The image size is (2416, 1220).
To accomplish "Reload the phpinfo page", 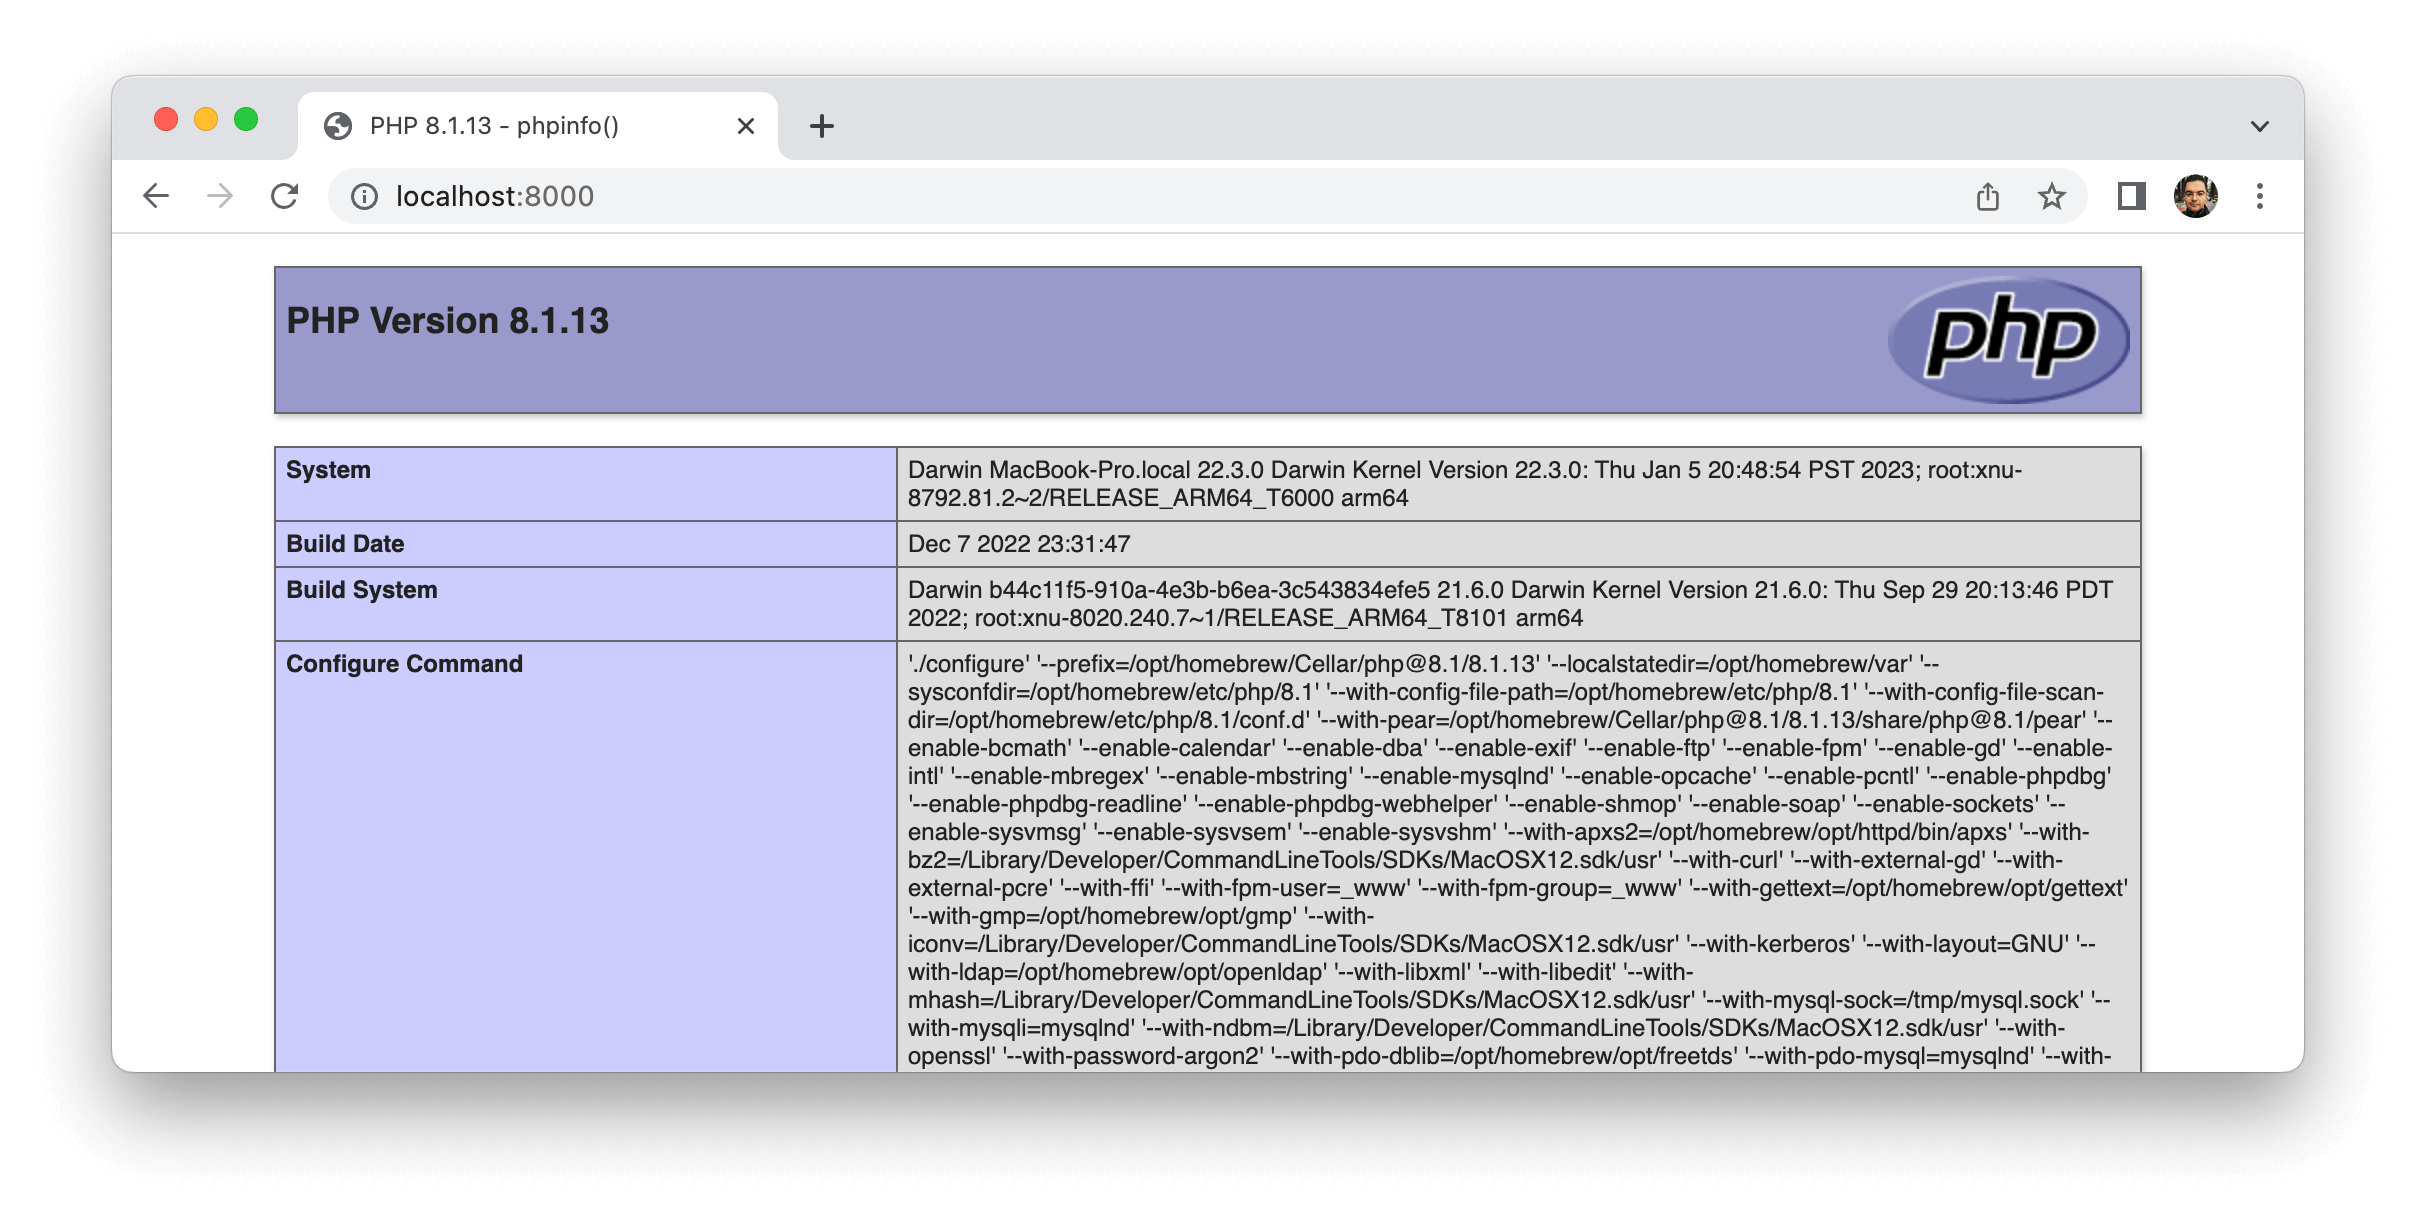I will tap(285, 196).
